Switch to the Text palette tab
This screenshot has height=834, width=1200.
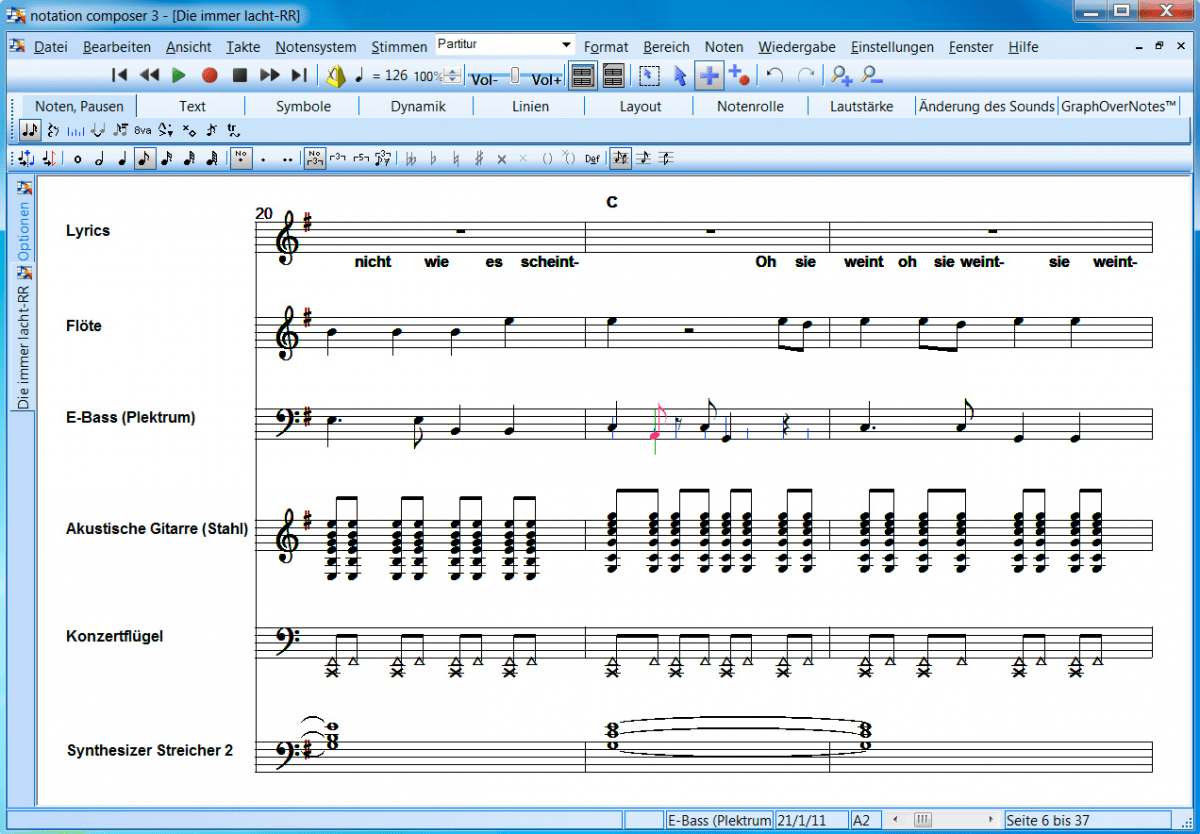tap(192, 106)
